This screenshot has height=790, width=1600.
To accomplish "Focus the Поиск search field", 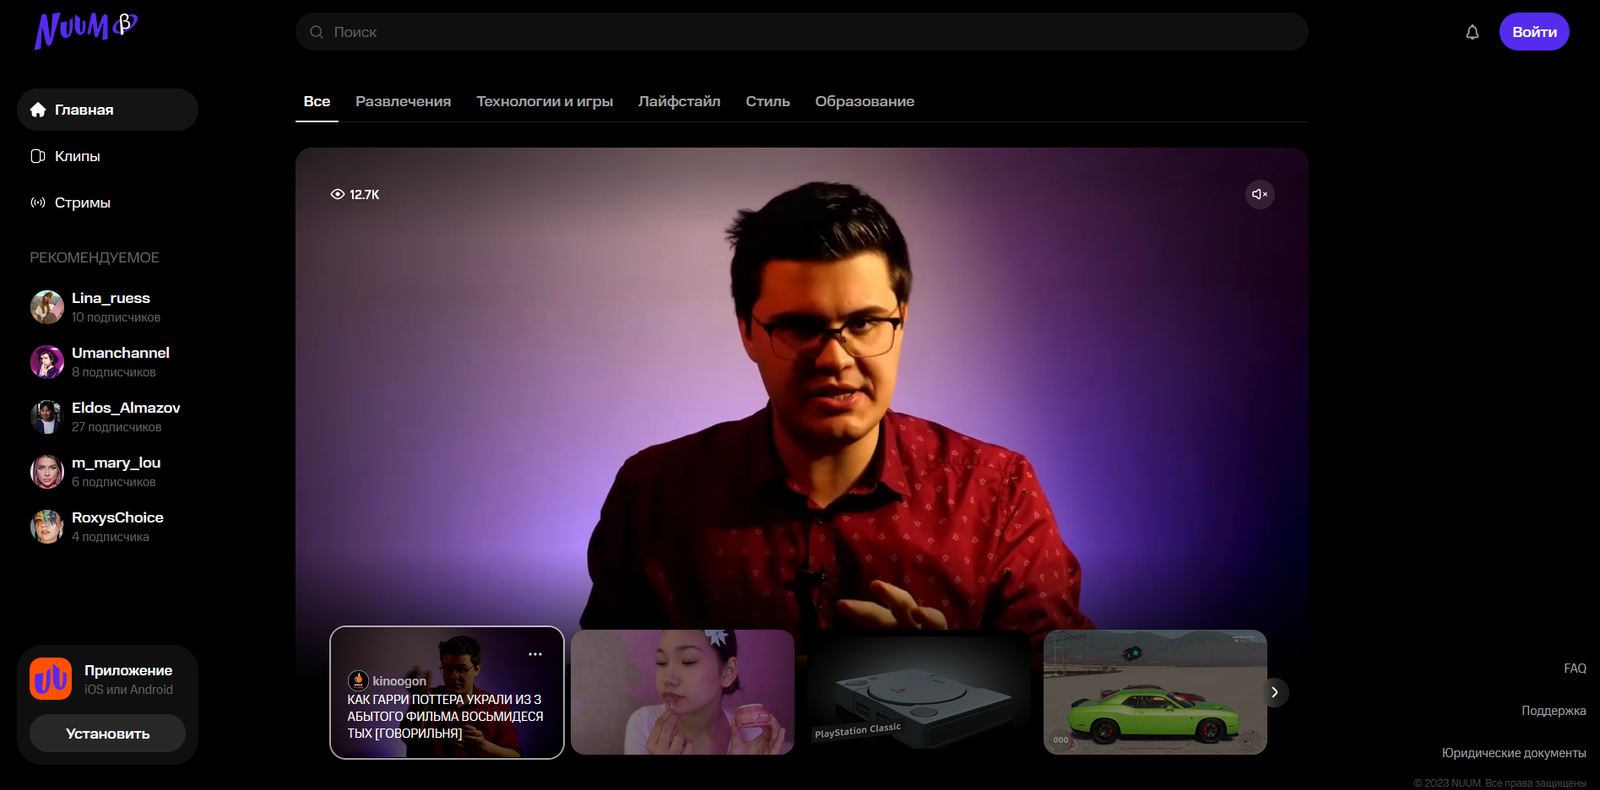I will [800, 32].
